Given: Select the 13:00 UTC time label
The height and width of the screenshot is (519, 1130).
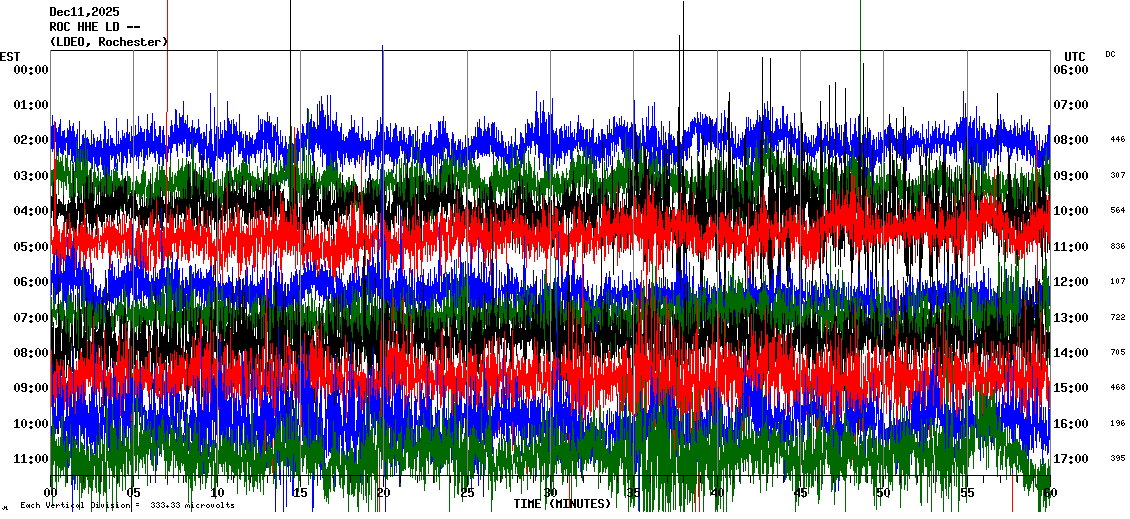Looking at the screenshot, I should [x=1071, y=317].
